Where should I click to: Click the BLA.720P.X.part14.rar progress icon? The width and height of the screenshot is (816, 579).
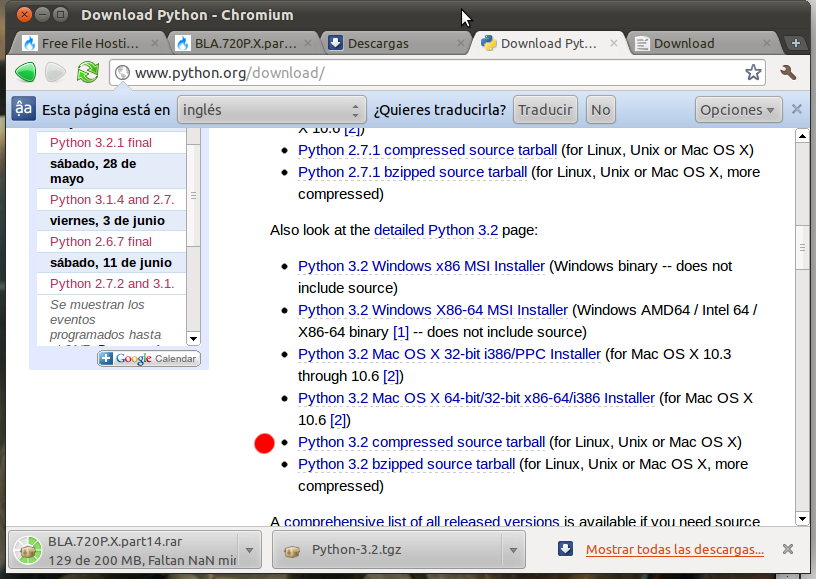pyautogui.click(x=28, y=550)
